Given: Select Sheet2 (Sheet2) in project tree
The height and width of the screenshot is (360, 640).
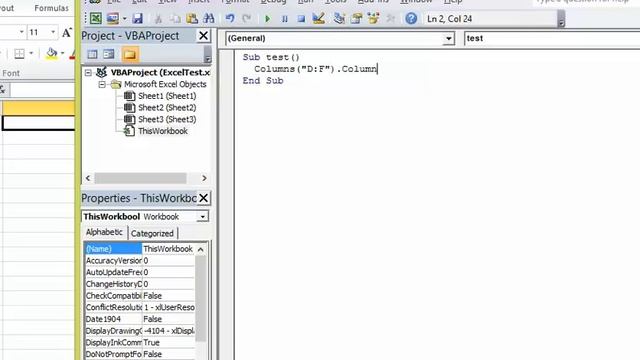Looking at the screenshot, I should point(167,108).
